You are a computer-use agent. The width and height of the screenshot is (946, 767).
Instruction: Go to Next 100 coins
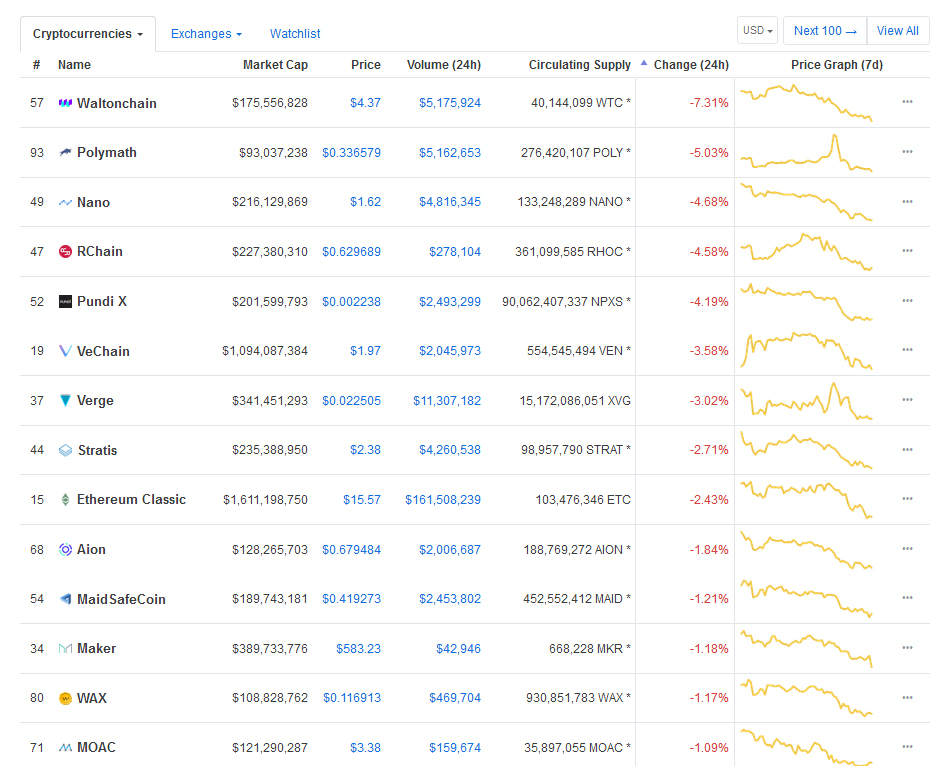(825, 31)
